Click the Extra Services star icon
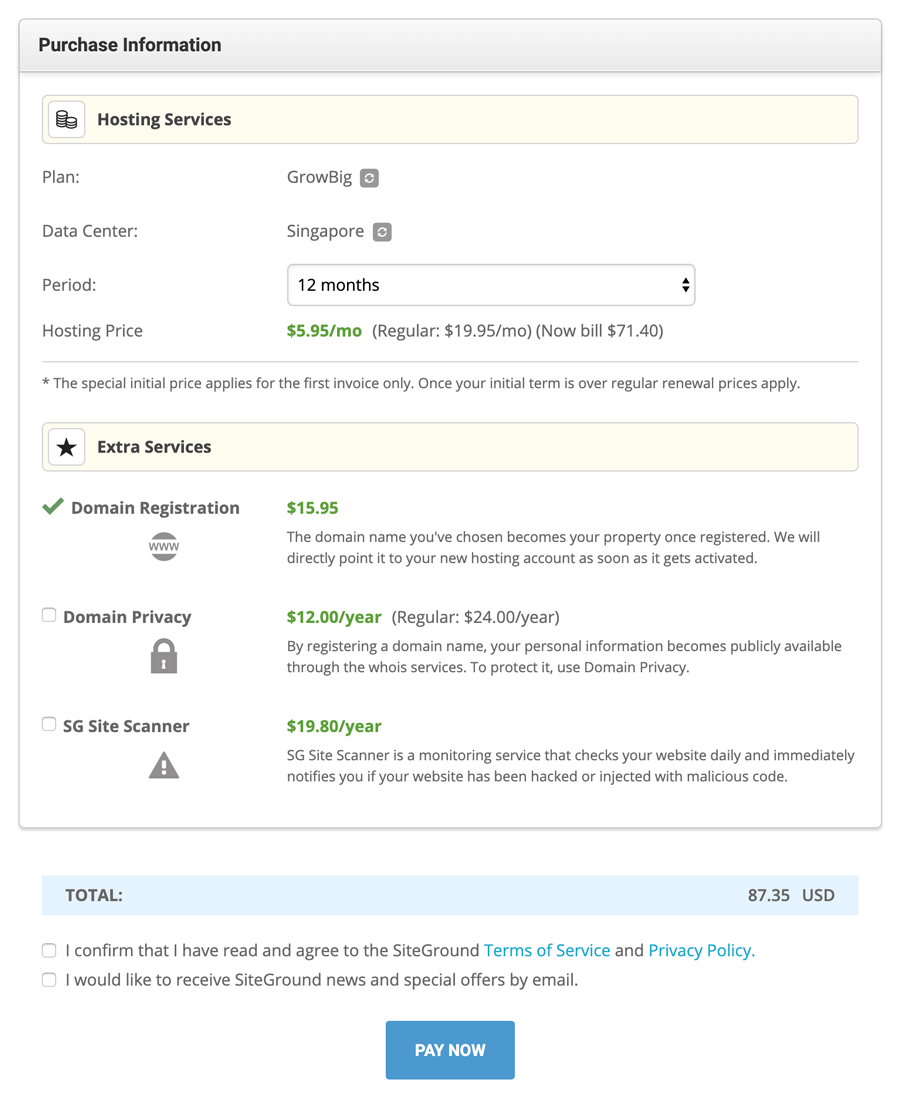Screen dimensions: 900x1098 (x=67, y=447)
